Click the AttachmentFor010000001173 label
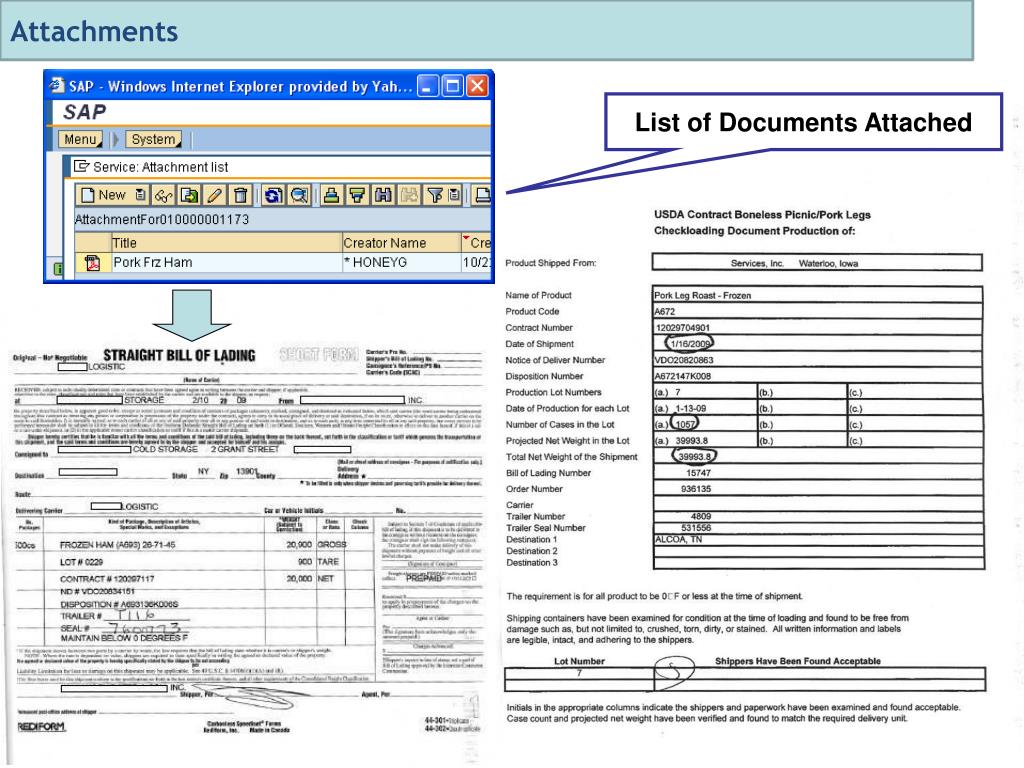This screenshot has width=1024, height=768. pos(162,219)
